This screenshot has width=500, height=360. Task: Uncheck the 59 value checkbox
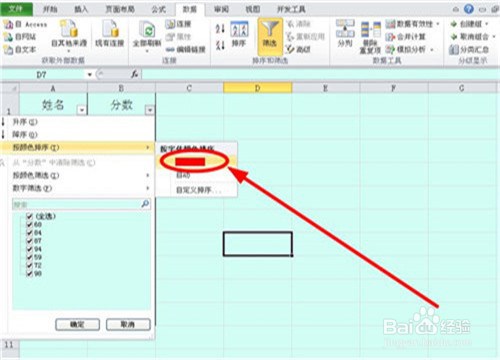tap(30, 257)
